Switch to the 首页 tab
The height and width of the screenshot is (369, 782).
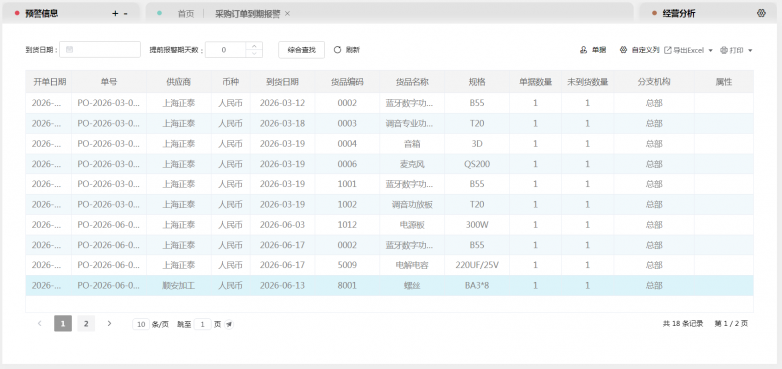(186, 14)
